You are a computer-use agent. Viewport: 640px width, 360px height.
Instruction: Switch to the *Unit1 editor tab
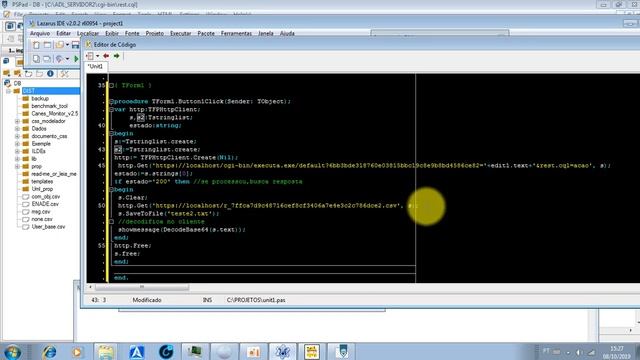pyautogui.click(x=96, y=67)
